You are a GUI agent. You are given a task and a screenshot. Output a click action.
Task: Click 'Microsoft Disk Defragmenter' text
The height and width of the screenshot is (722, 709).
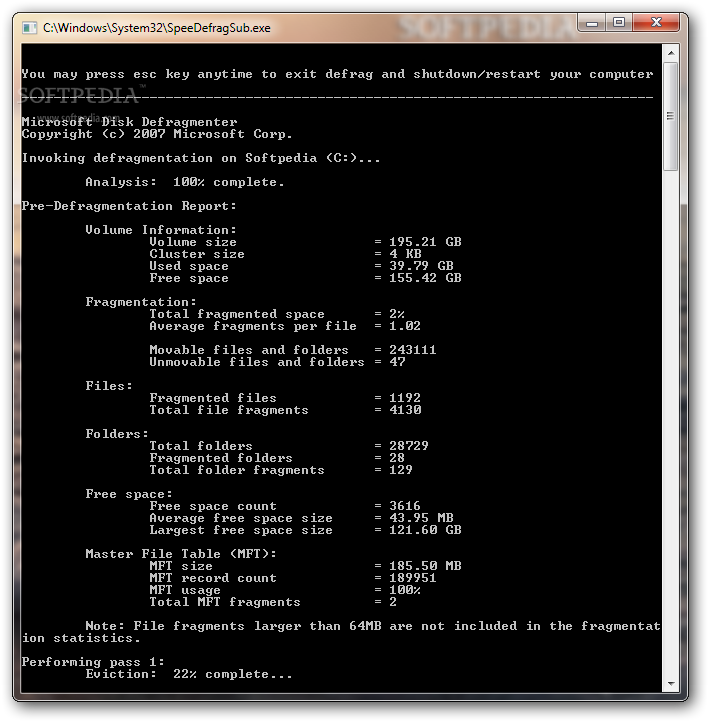(129, 122)
